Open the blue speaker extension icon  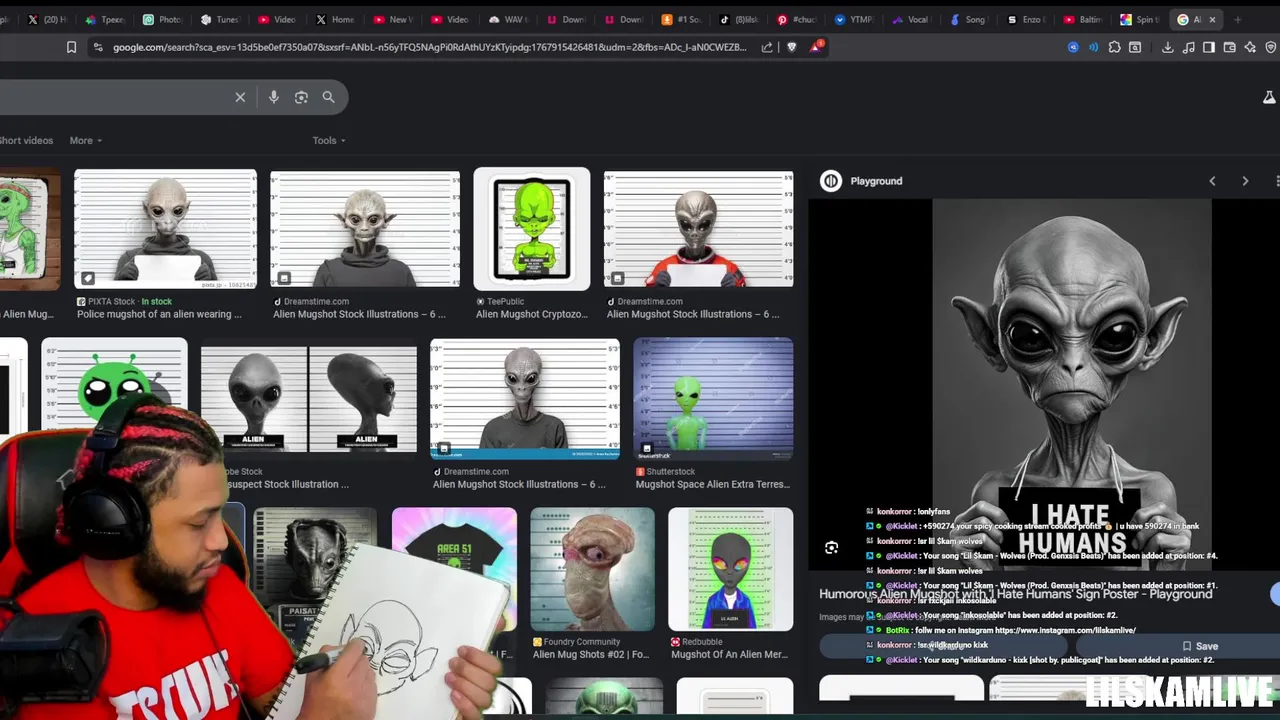click(x=1093, y=47)
